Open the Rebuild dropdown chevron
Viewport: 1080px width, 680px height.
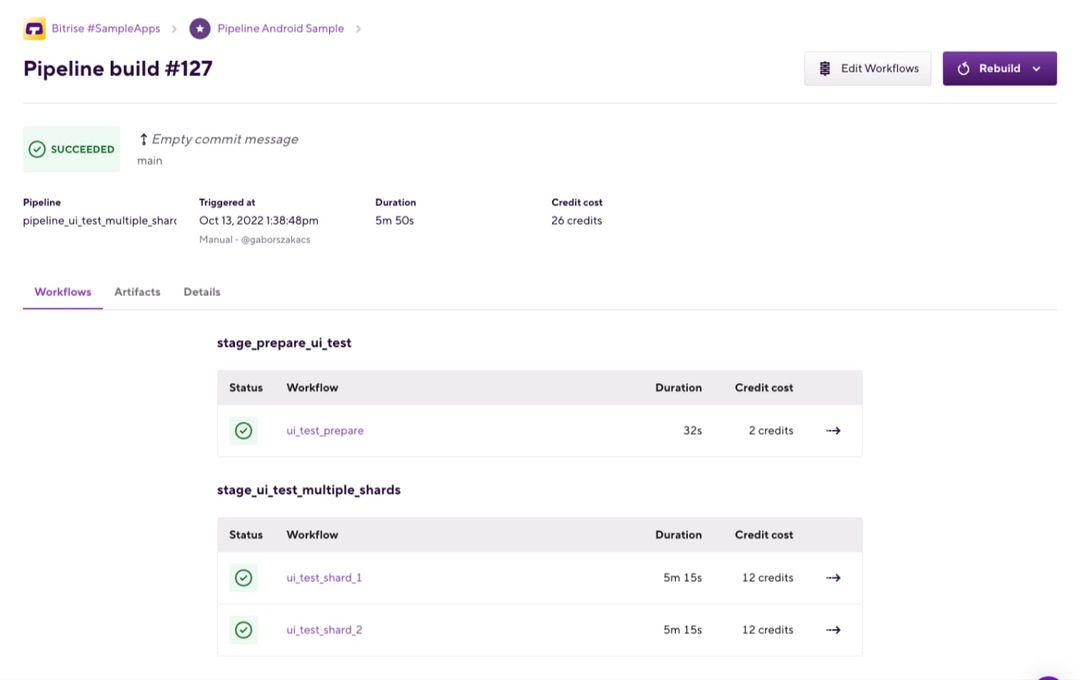(1034, 68)
